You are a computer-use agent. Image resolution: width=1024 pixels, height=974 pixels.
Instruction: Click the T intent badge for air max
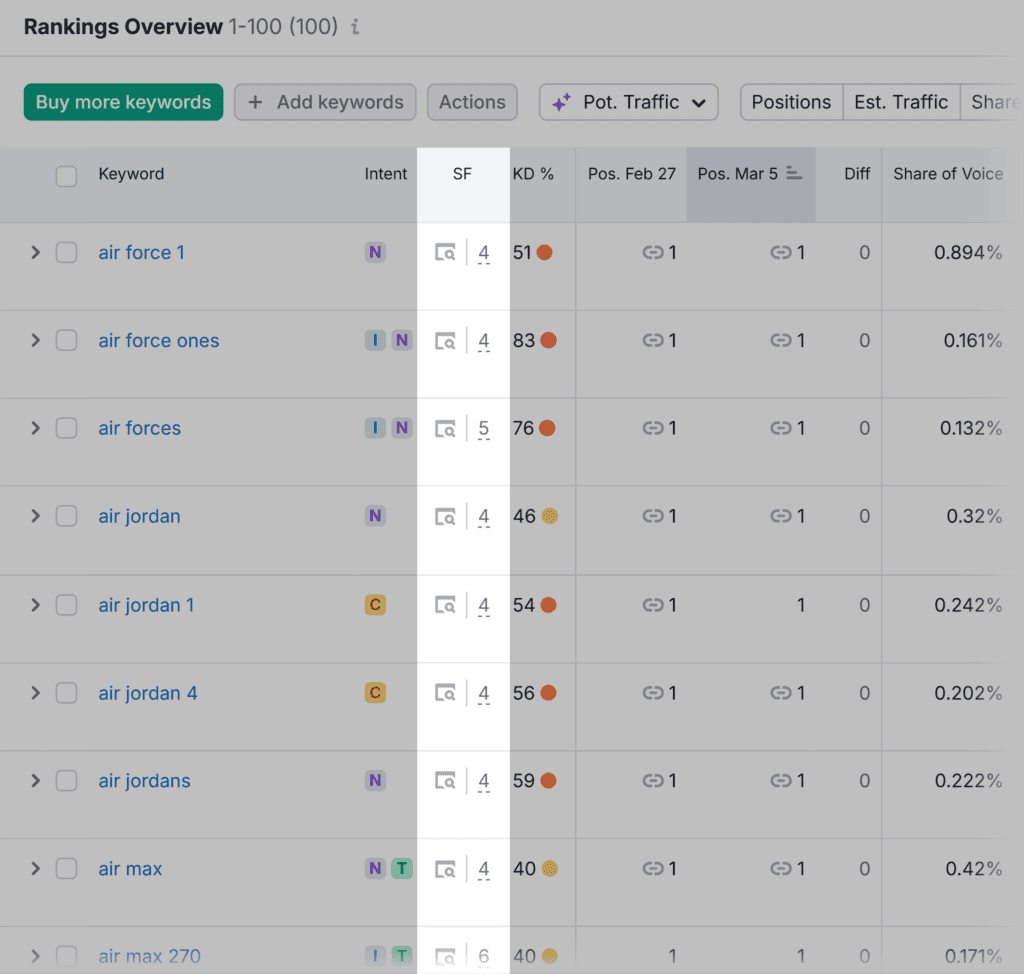point(402,868)
